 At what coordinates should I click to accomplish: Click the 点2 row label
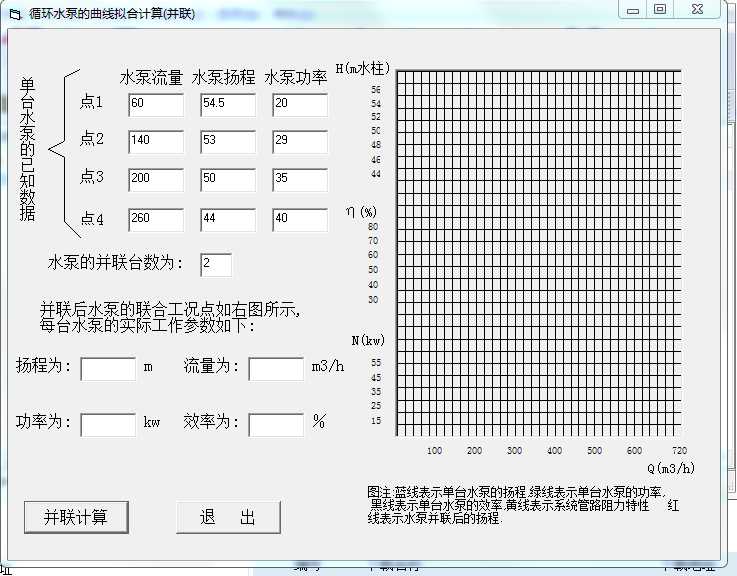click(x=91, y=138)
